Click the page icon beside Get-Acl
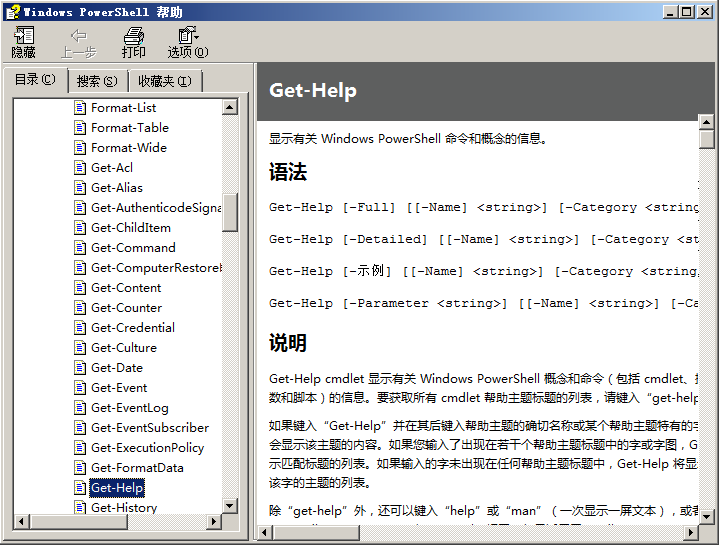719x545 pixels. (80, 168)
